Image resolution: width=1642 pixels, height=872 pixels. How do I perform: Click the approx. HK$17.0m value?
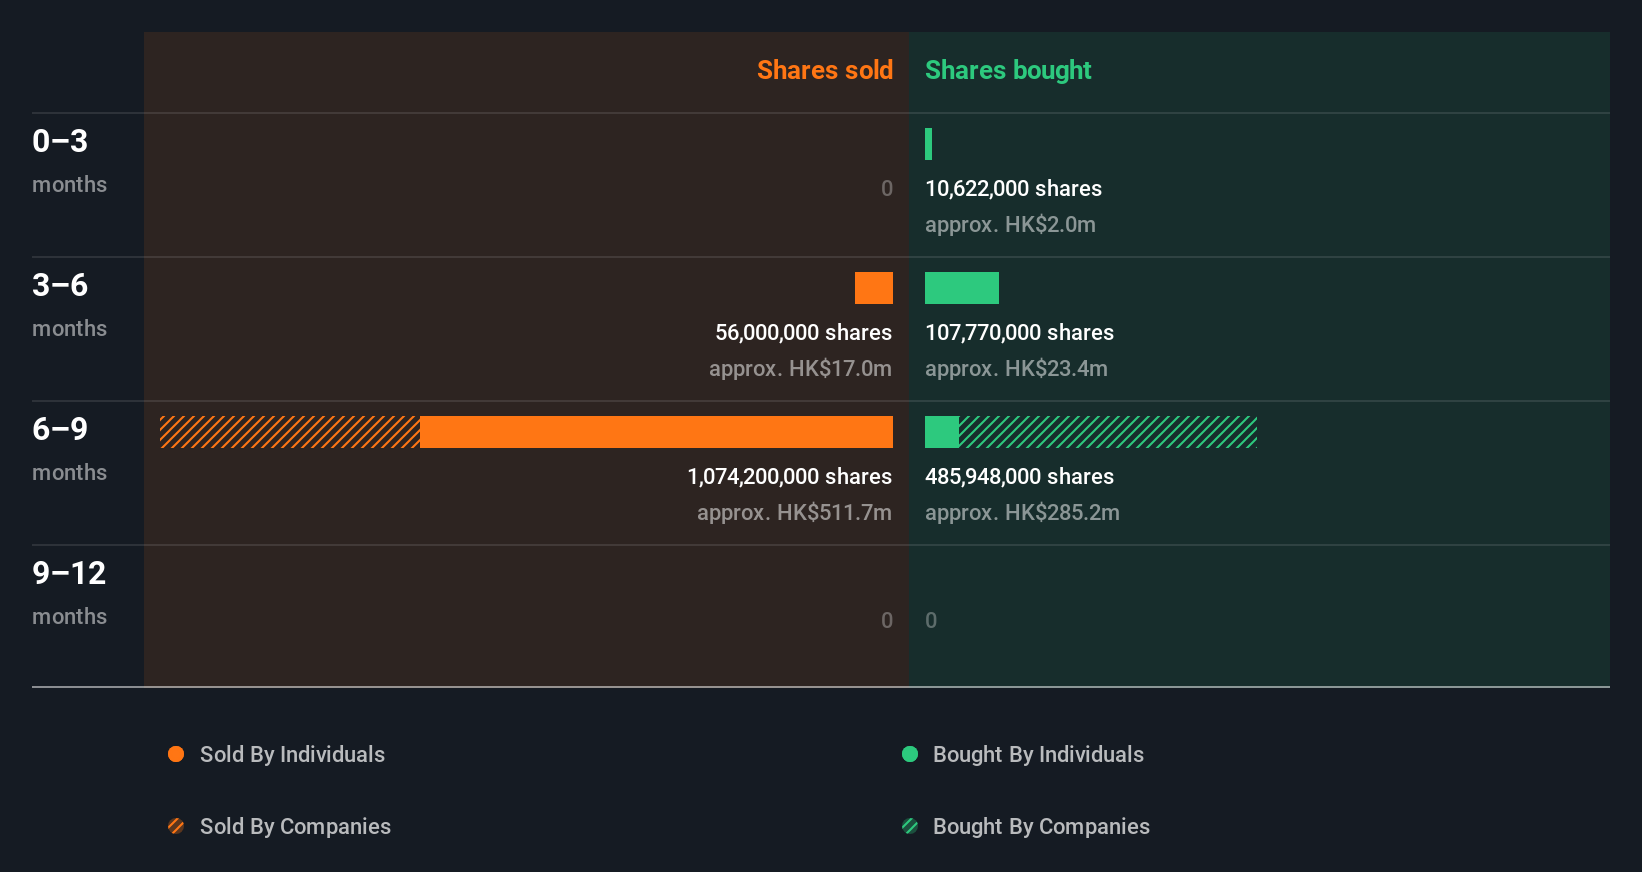tap(800, 368)
